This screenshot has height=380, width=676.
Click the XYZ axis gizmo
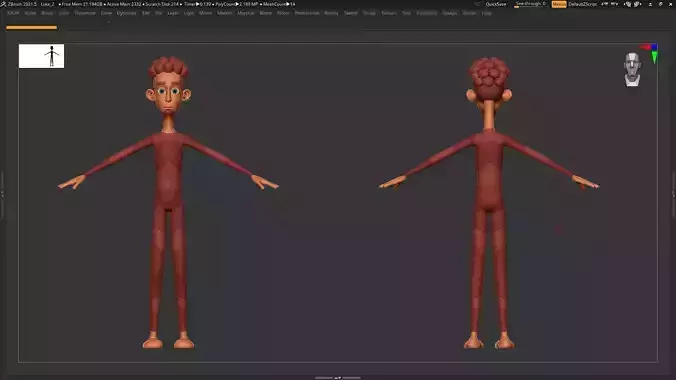[x=651, y=53]
